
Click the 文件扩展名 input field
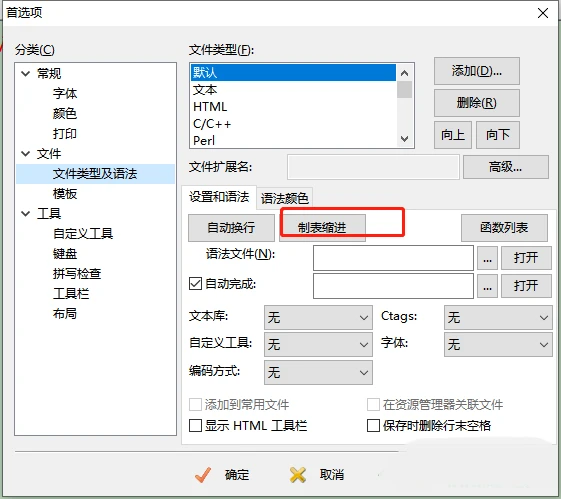pos(373,167)
